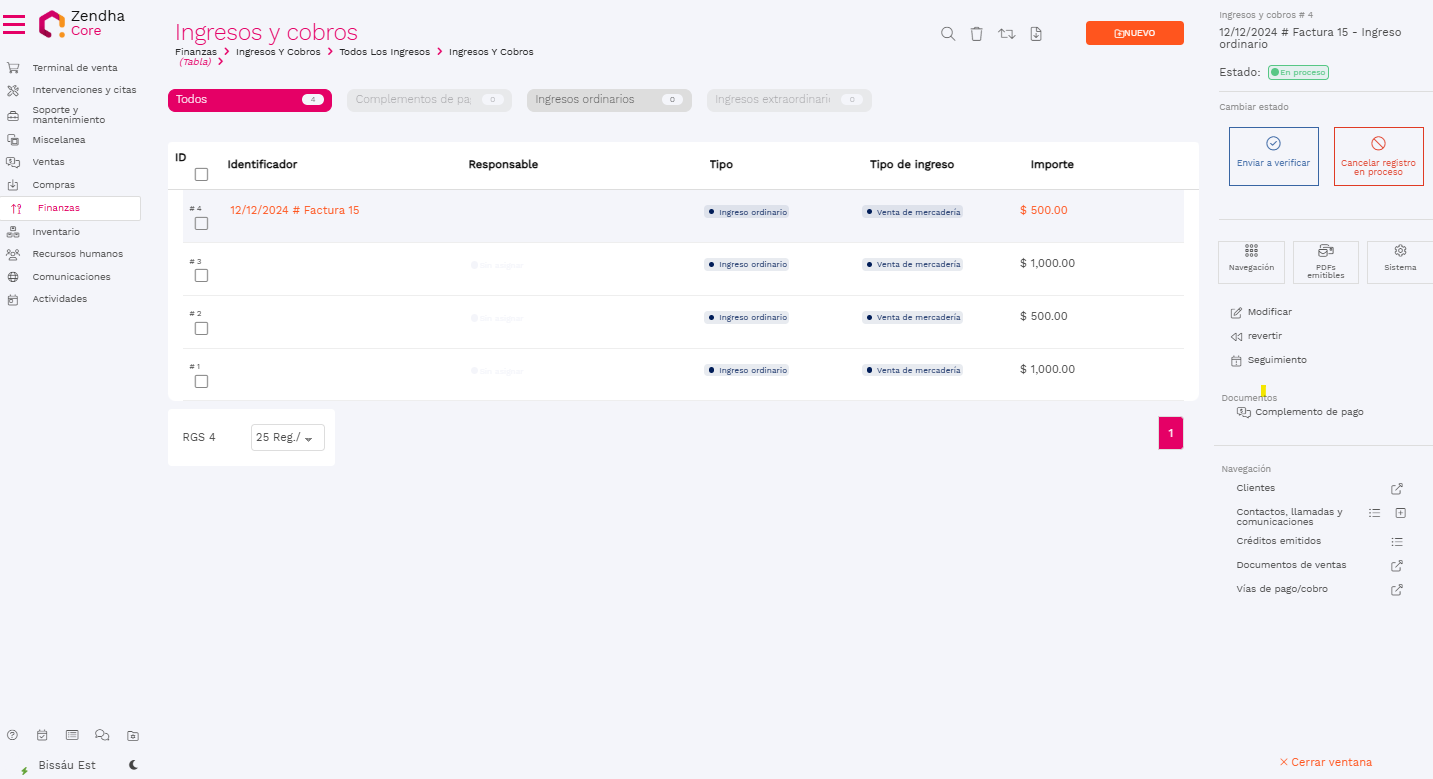Screen dimensions: 1433x779
Task: Click the search magnifier icon
Action: [948, 34]
